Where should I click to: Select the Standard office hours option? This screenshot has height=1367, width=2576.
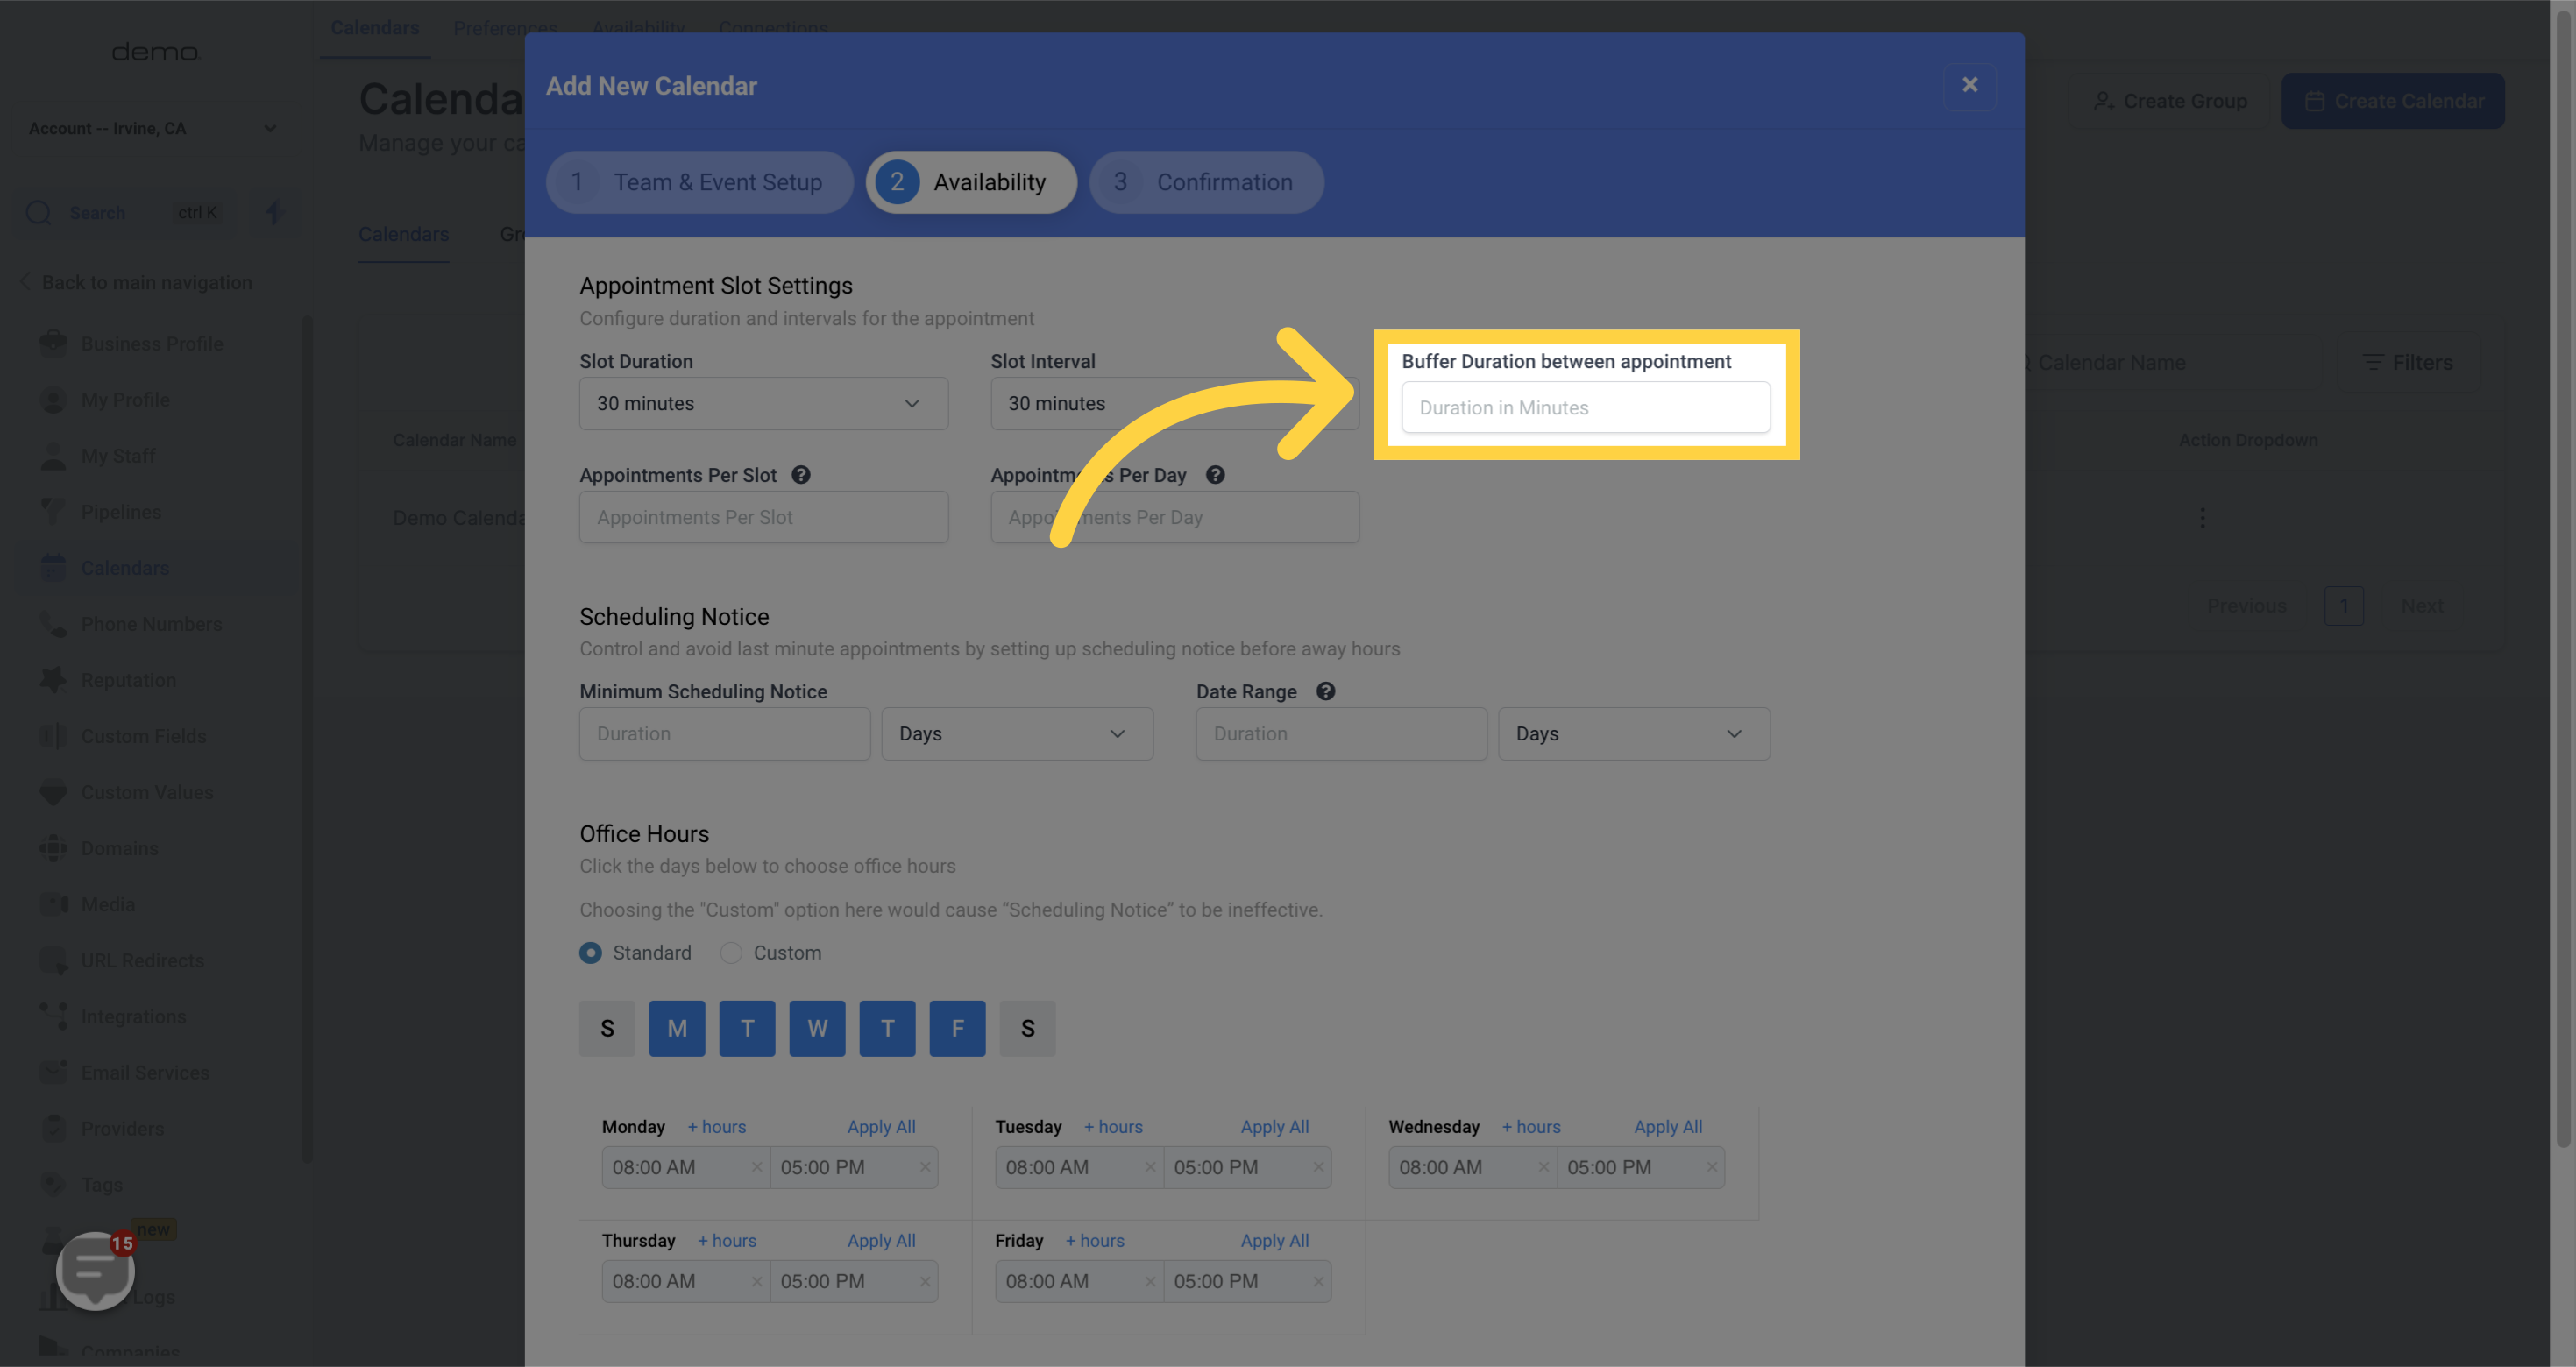click(x=591, y=953)
